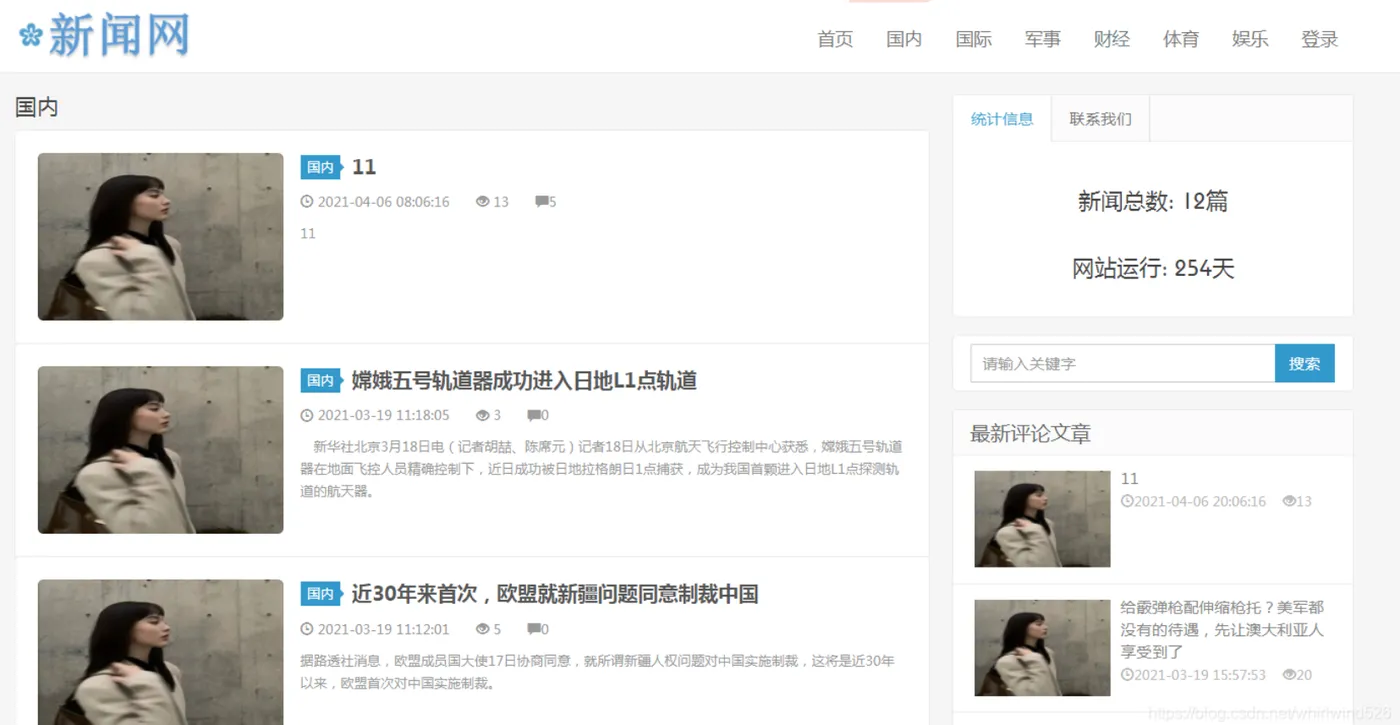Viewport: 1400px width, 725px height.
Task: Open the 娱乐 navigation section
Action: click(x=1250, y=39)
